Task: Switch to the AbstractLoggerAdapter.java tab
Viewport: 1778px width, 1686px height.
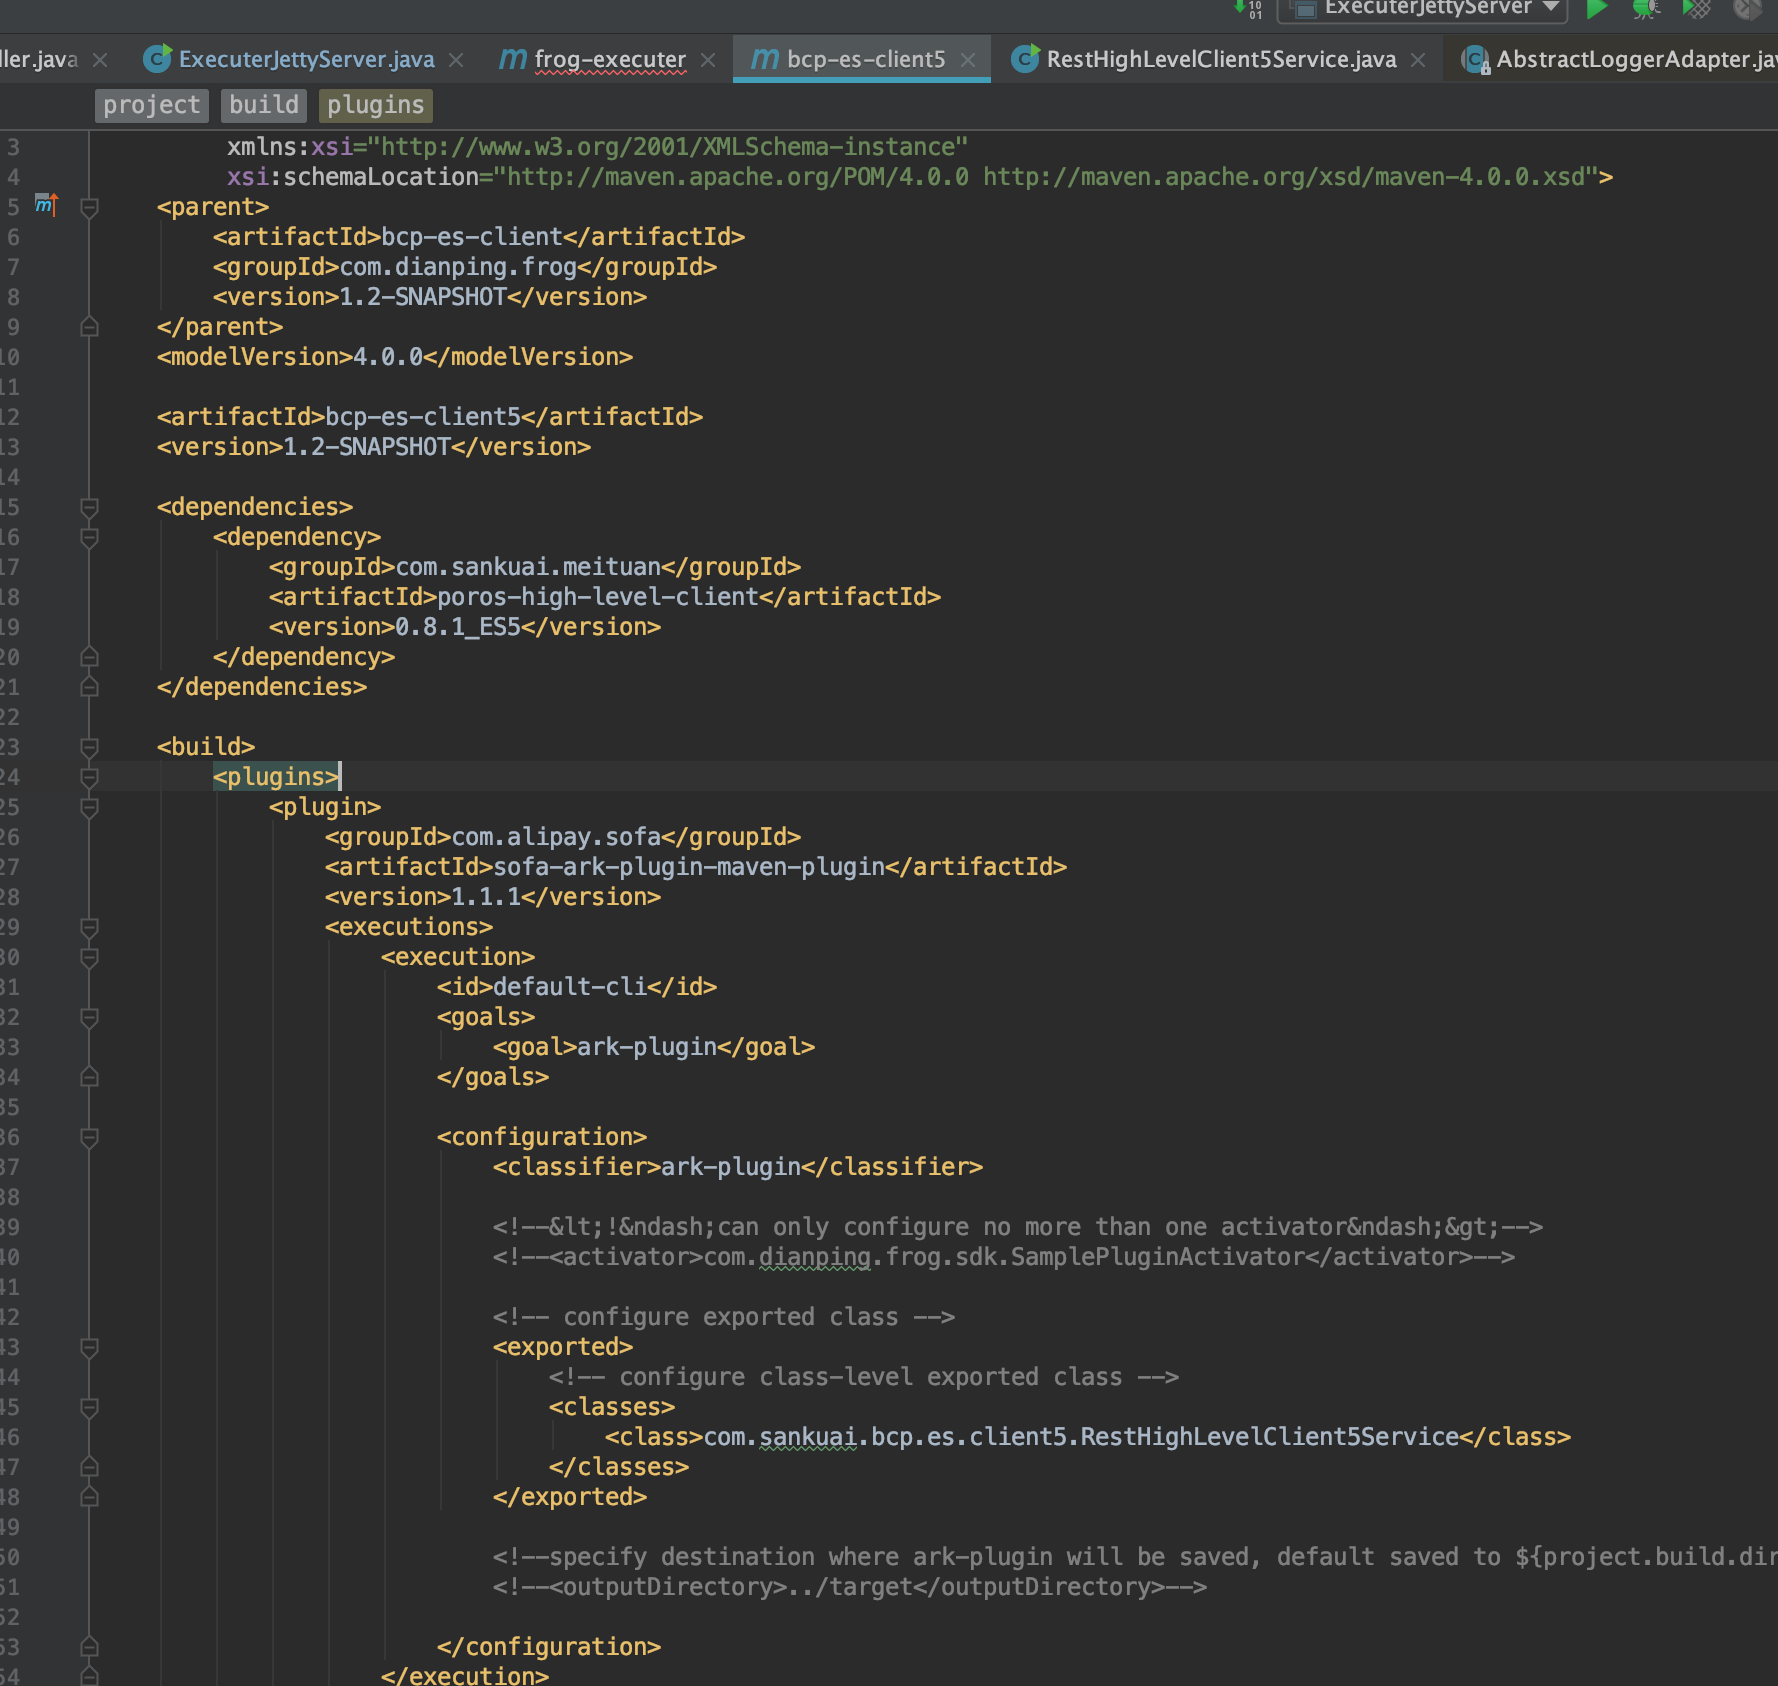Action: [1620, 58]
